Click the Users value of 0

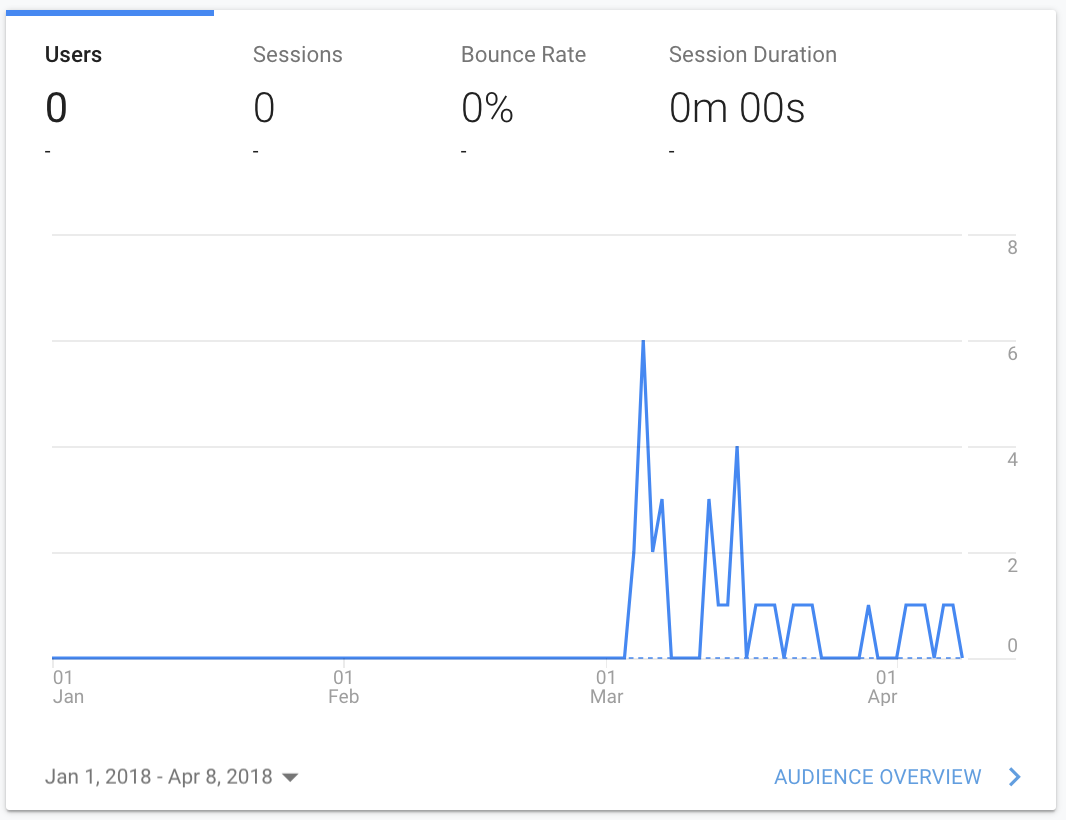(x=56, y=108)
